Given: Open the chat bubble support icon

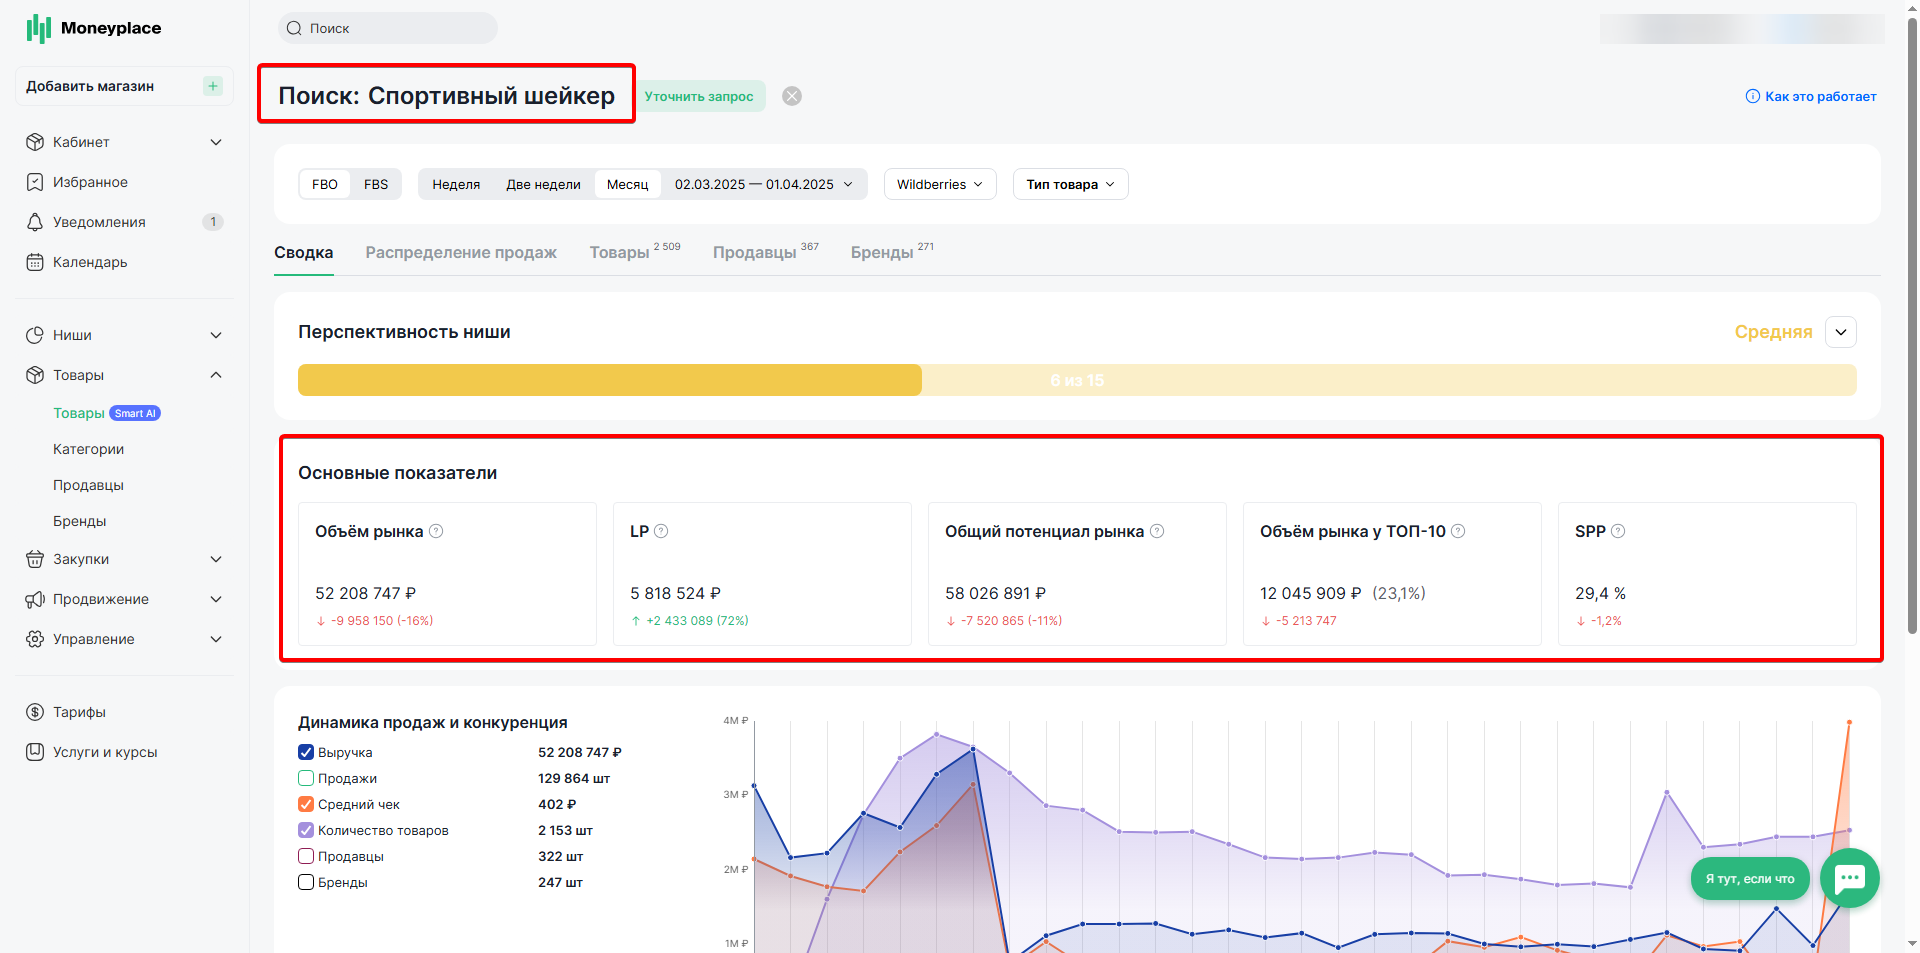Looking at the screenshot, I should pyautogui.click(x=1849, y=878).
